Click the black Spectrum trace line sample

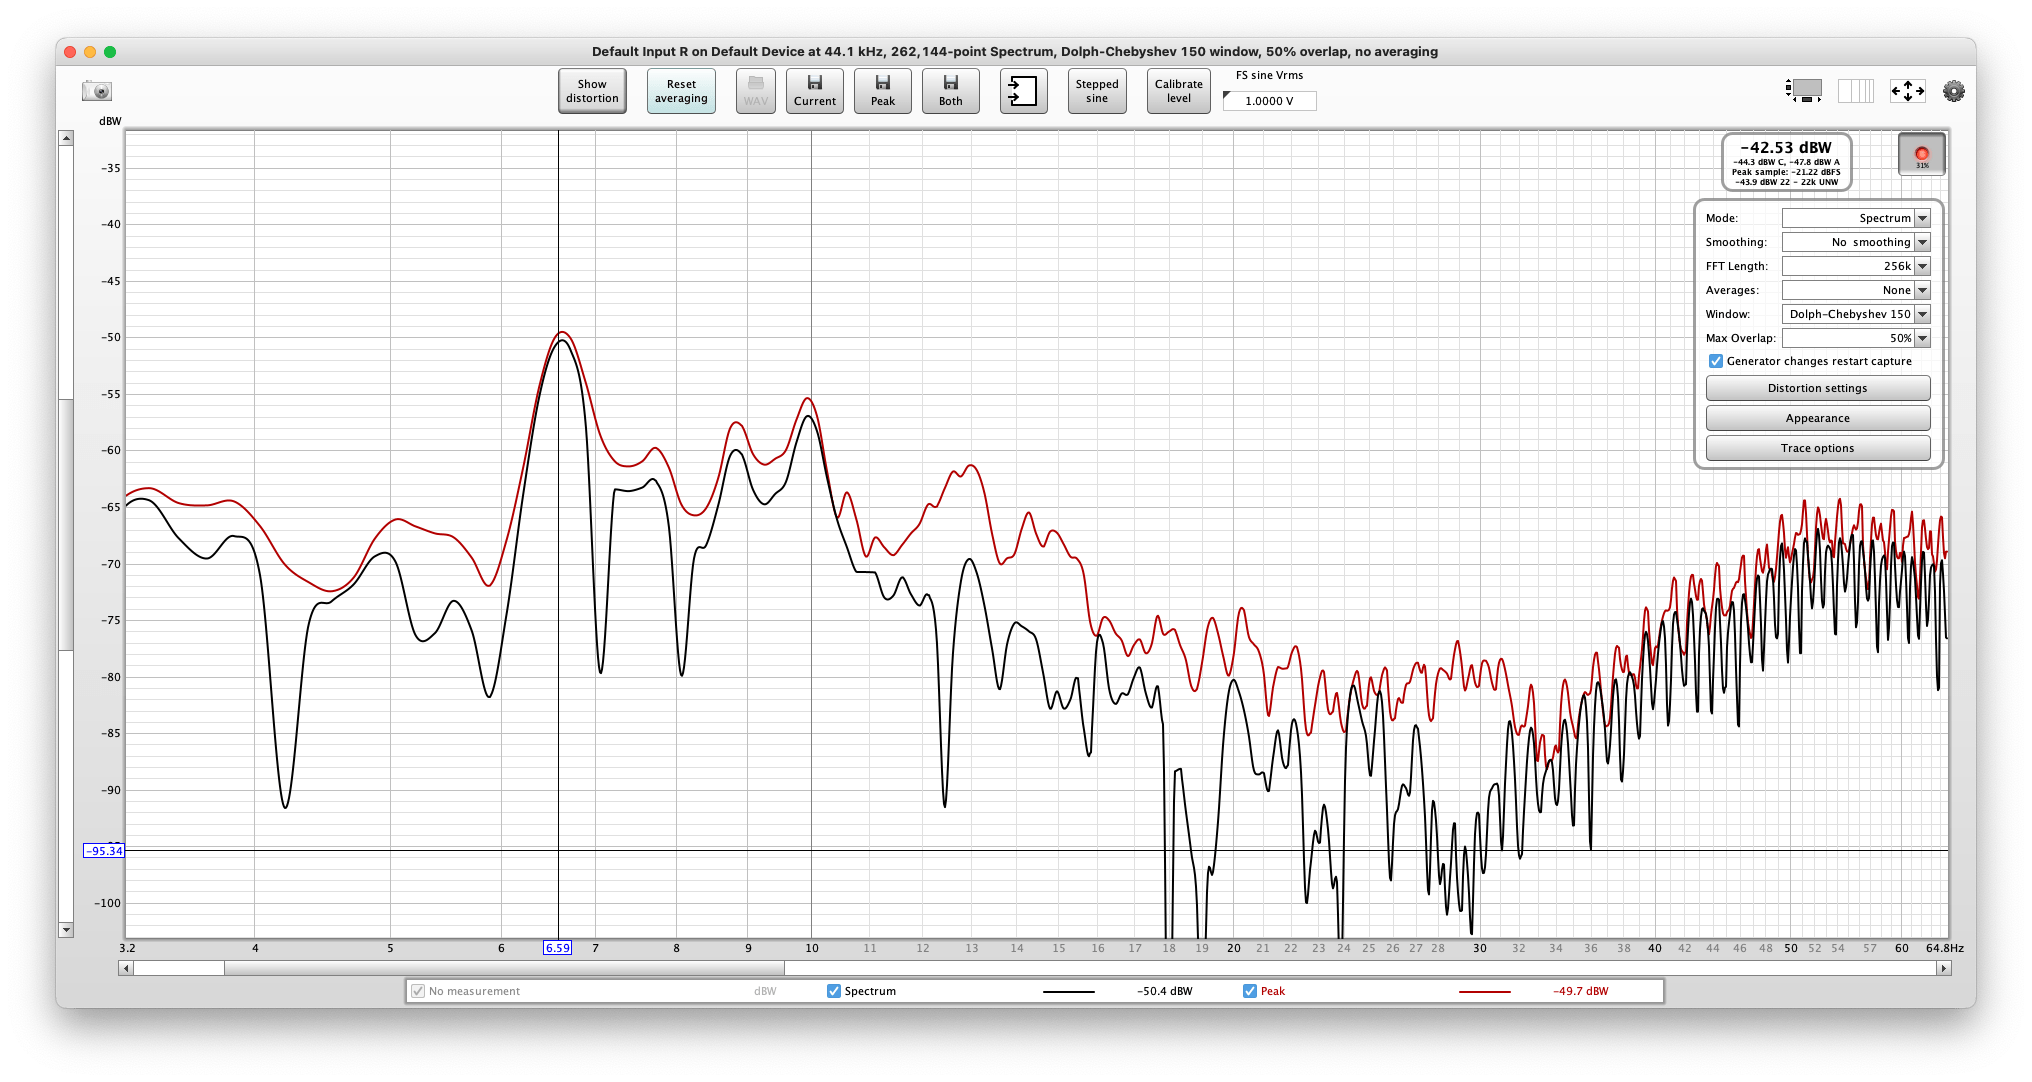(1068, 991)
